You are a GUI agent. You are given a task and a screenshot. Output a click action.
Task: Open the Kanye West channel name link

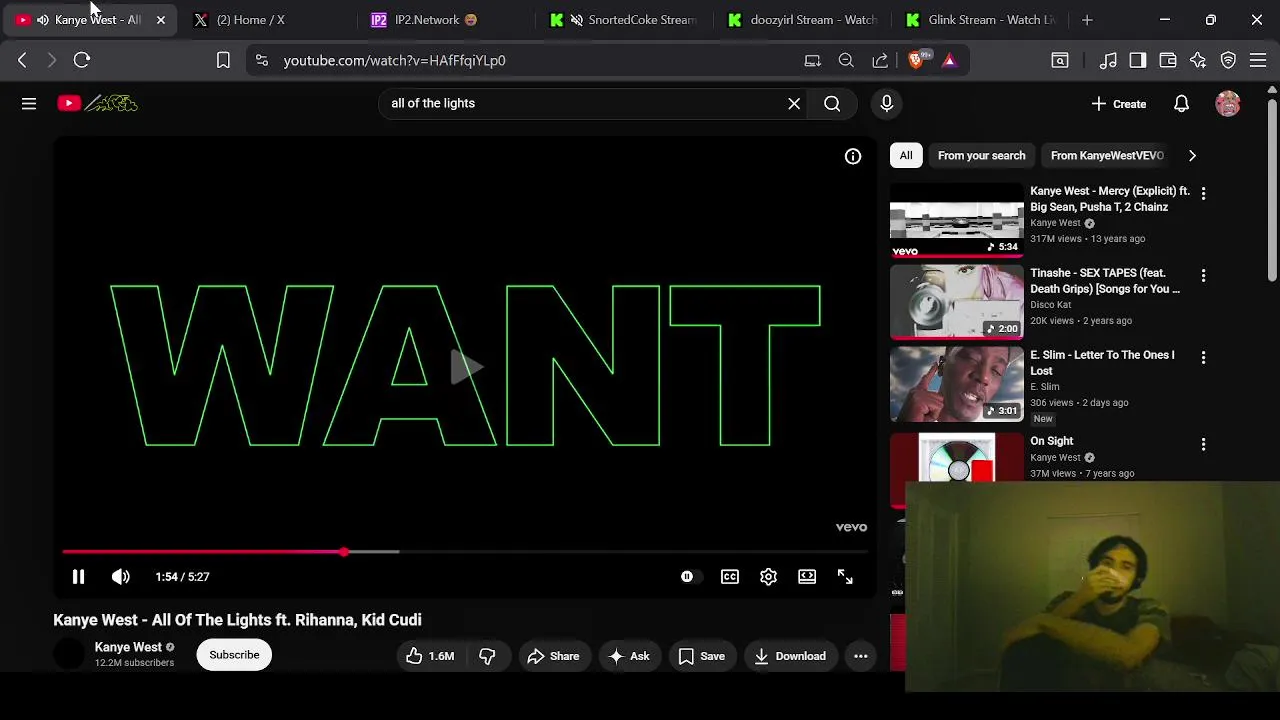click(128, 647)
